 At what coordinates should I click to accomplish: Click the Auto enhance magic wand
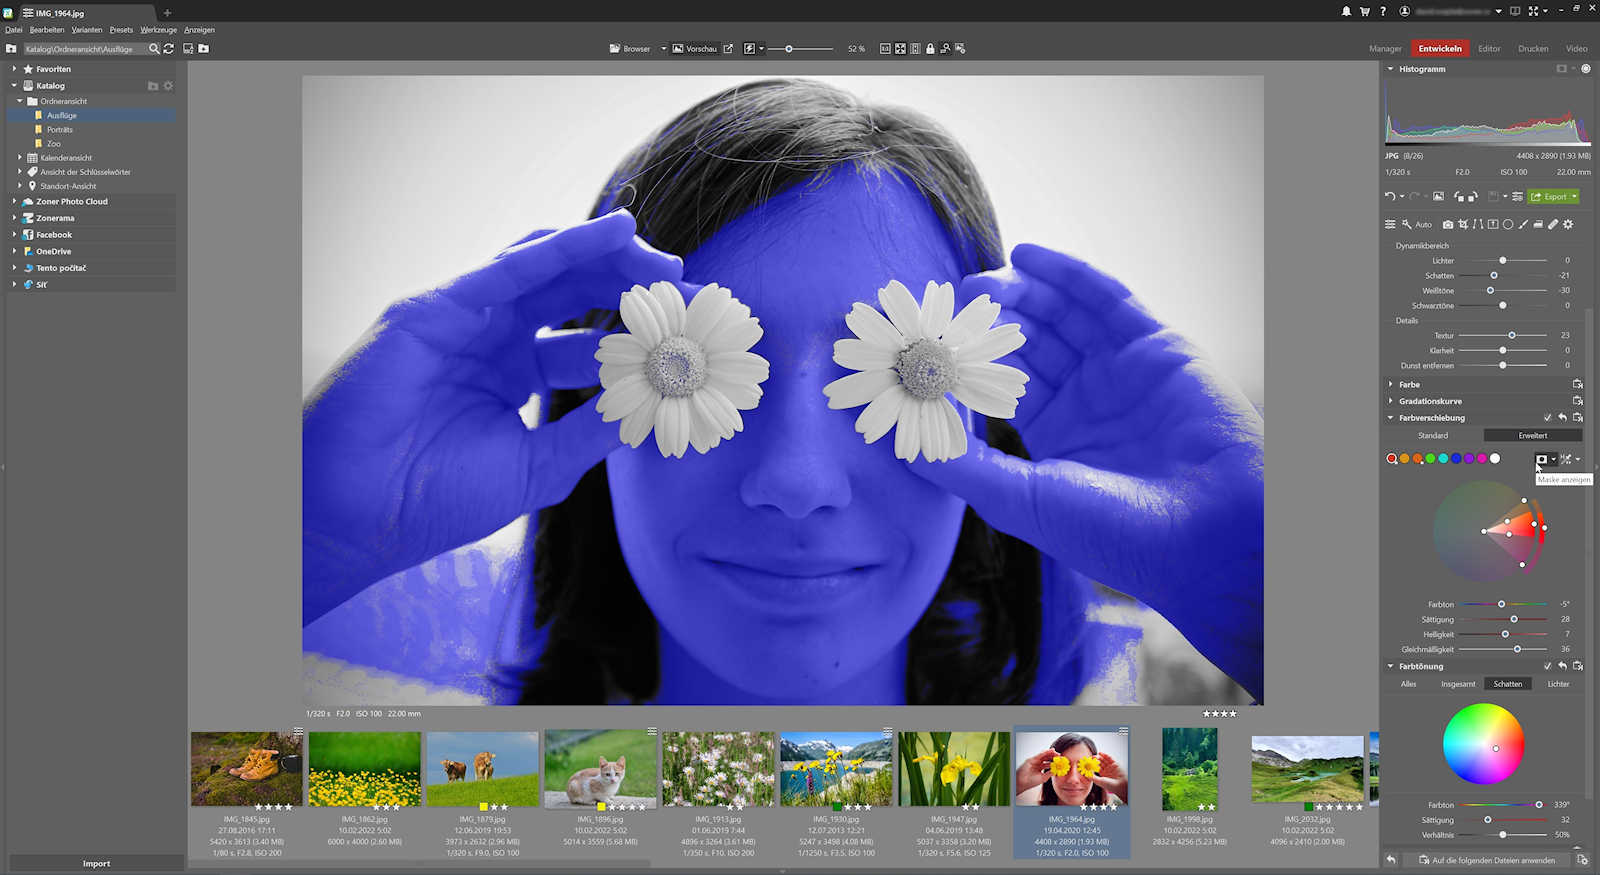[1407, 225]
